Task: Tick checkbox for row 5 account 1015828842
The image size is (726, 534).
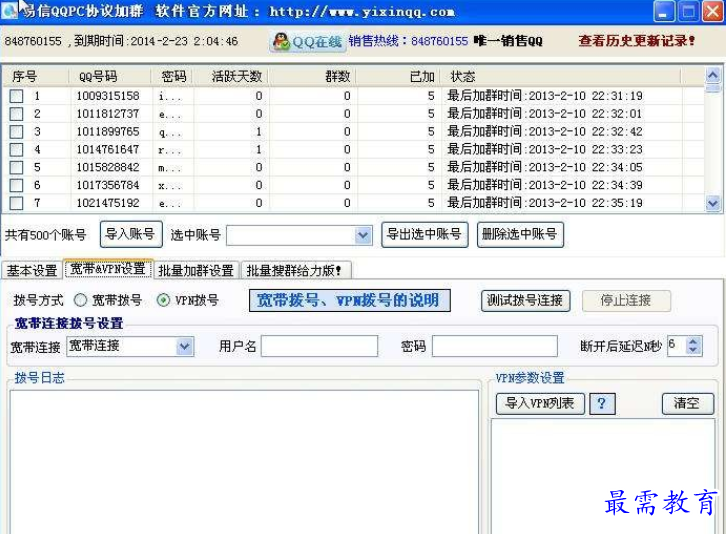Action: point(16,167)
